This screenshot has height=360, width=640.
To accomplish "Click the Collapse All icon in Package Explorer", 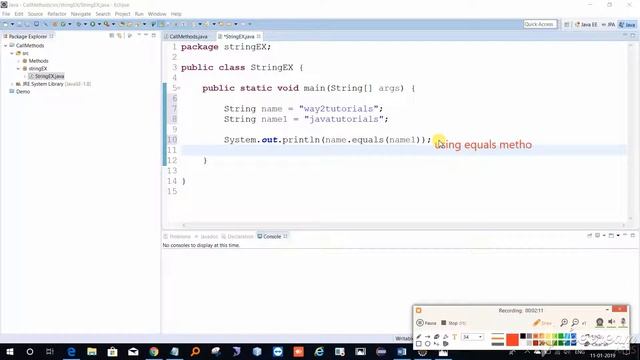I will pyautogui.click(x=112, y=36).
